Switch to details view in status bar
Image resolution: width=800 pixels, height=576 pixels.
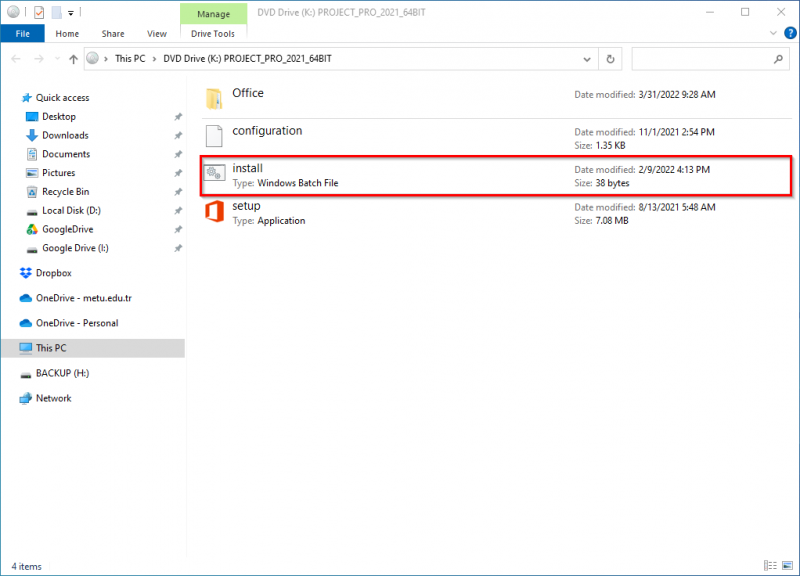tap(770, 565)
